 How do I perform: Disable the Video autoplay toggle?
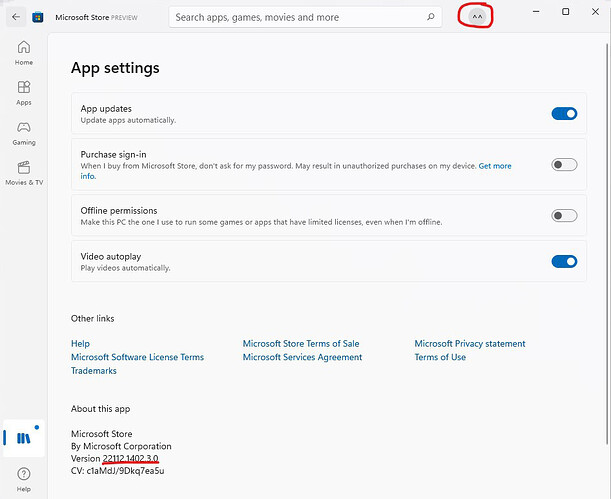point(564,261)
